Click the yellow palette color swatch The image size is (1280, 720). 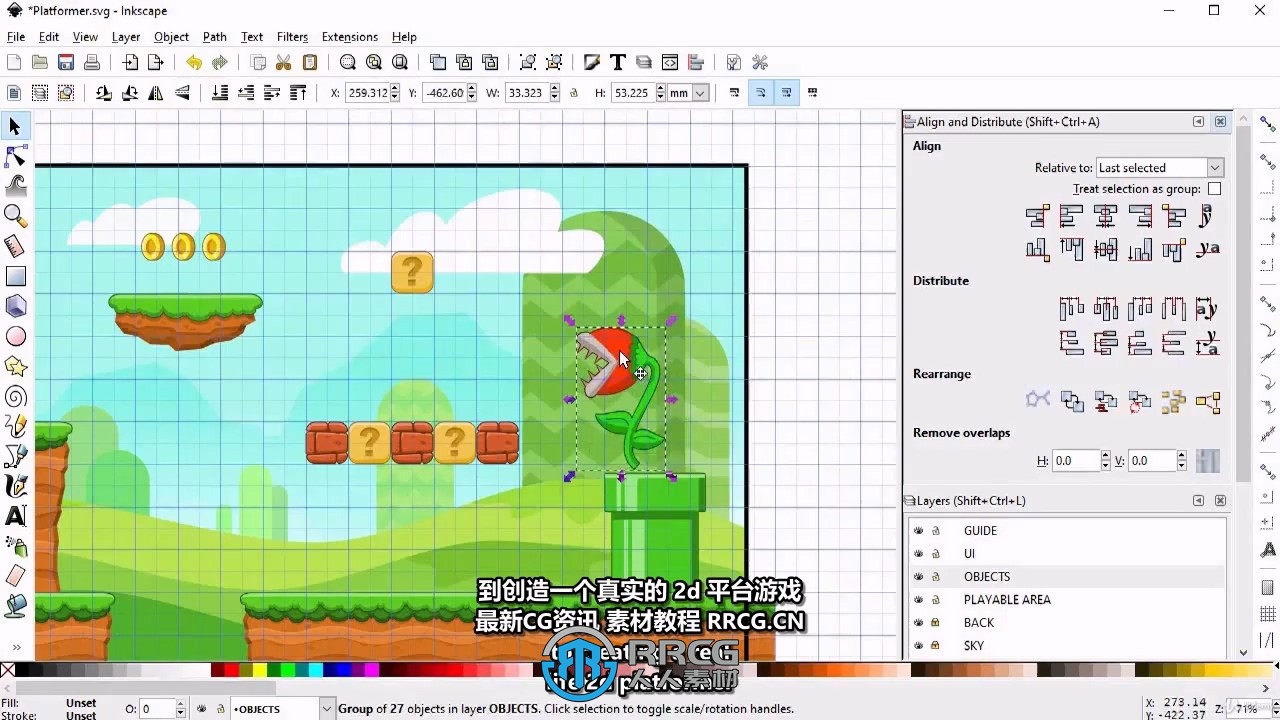[260, 670]
